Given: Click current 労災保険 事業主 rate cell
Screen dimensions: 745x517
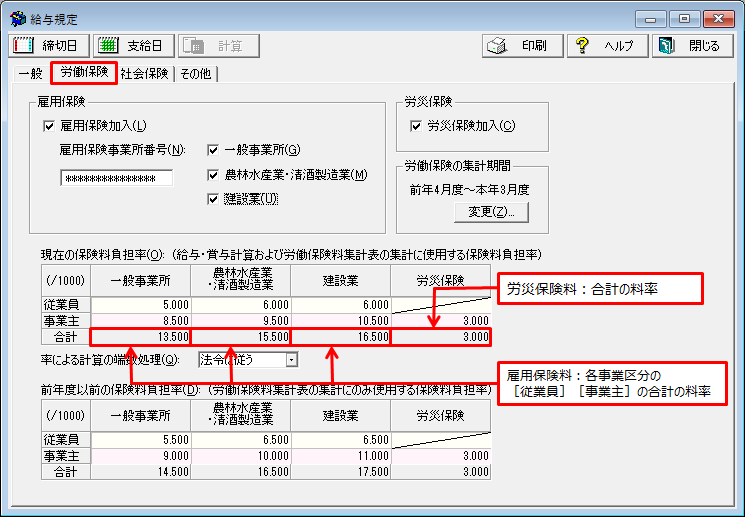Looking at the screenshot, I should [x=440, y=320].
